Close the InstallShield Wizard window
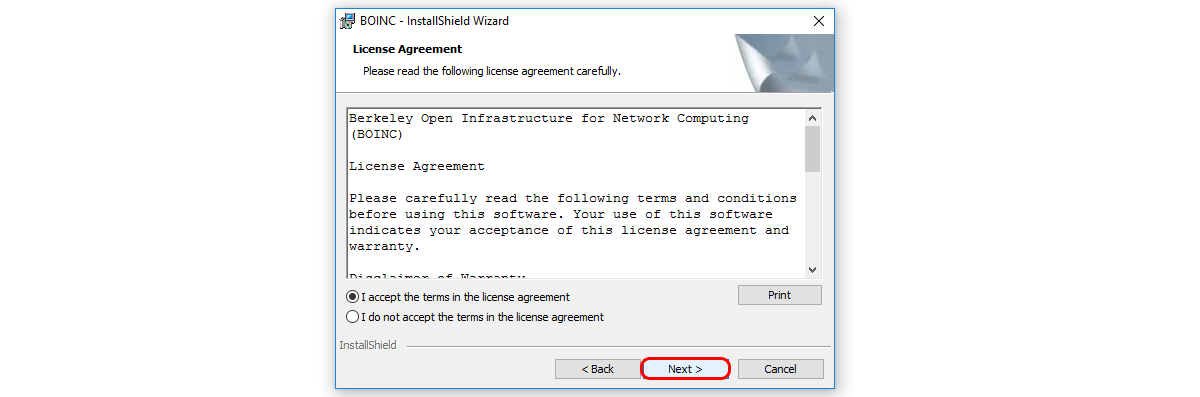1200x397 pixels. coord(819,20)
